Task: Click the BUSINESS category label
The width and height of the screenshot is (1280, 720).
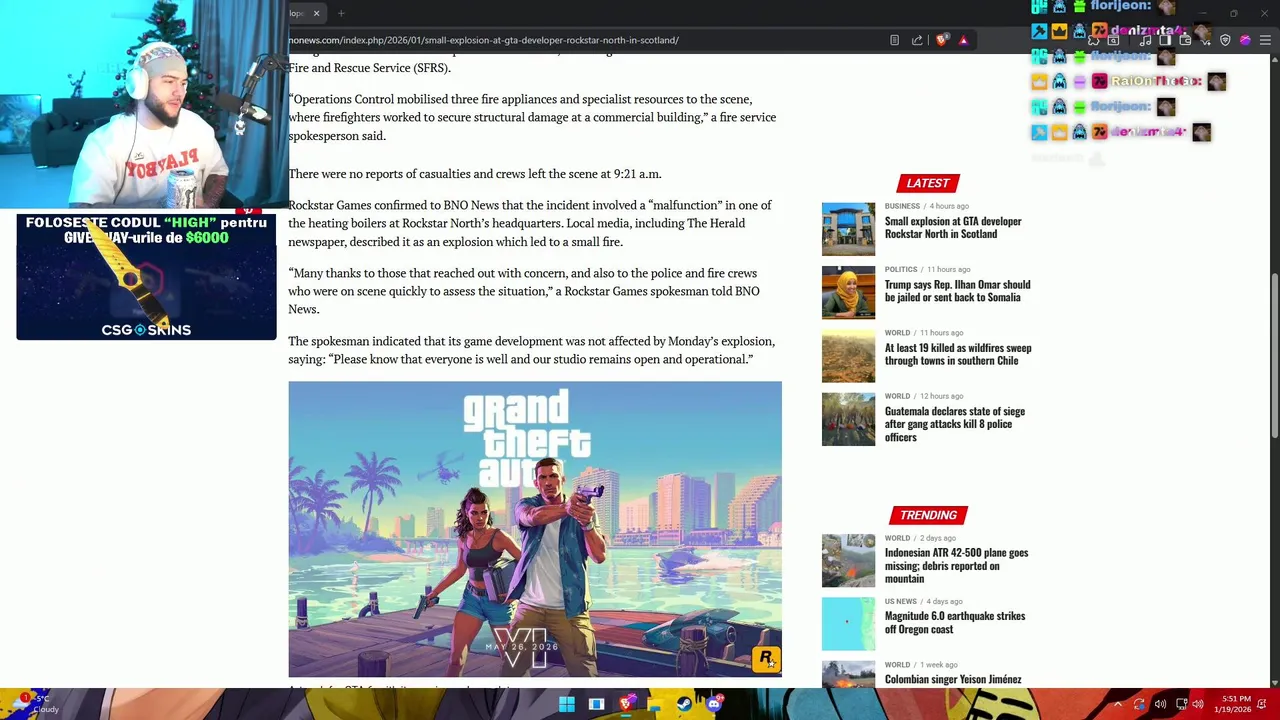Action: [902, 206]
